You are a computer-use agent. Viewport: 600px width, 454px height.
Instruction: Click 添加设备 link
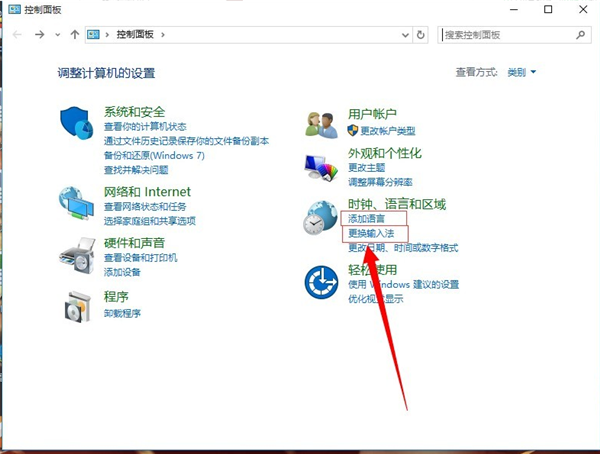[x=122, y=272]
